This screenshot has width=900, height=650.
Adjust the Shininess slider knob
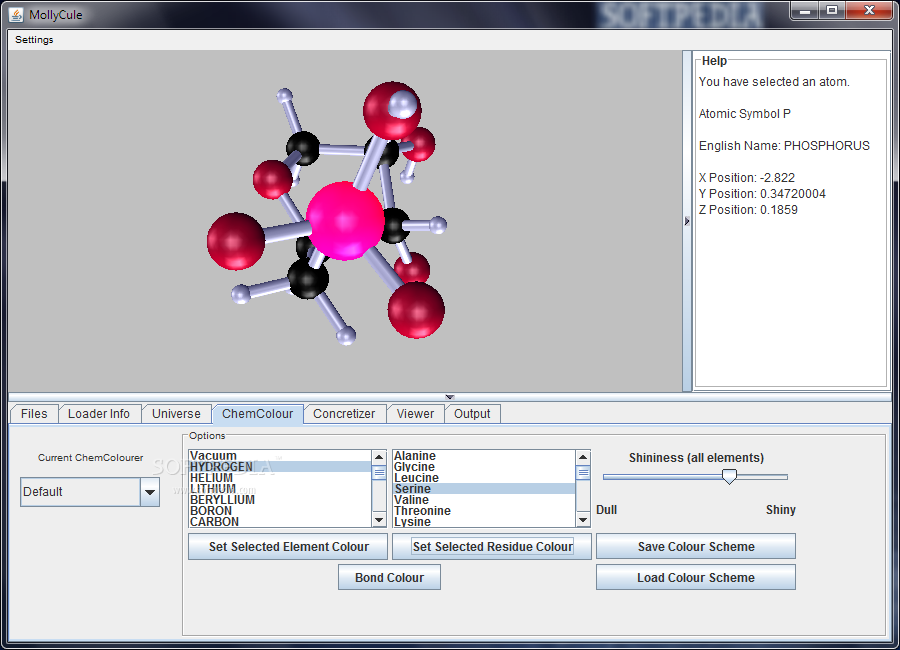(729, 477)
